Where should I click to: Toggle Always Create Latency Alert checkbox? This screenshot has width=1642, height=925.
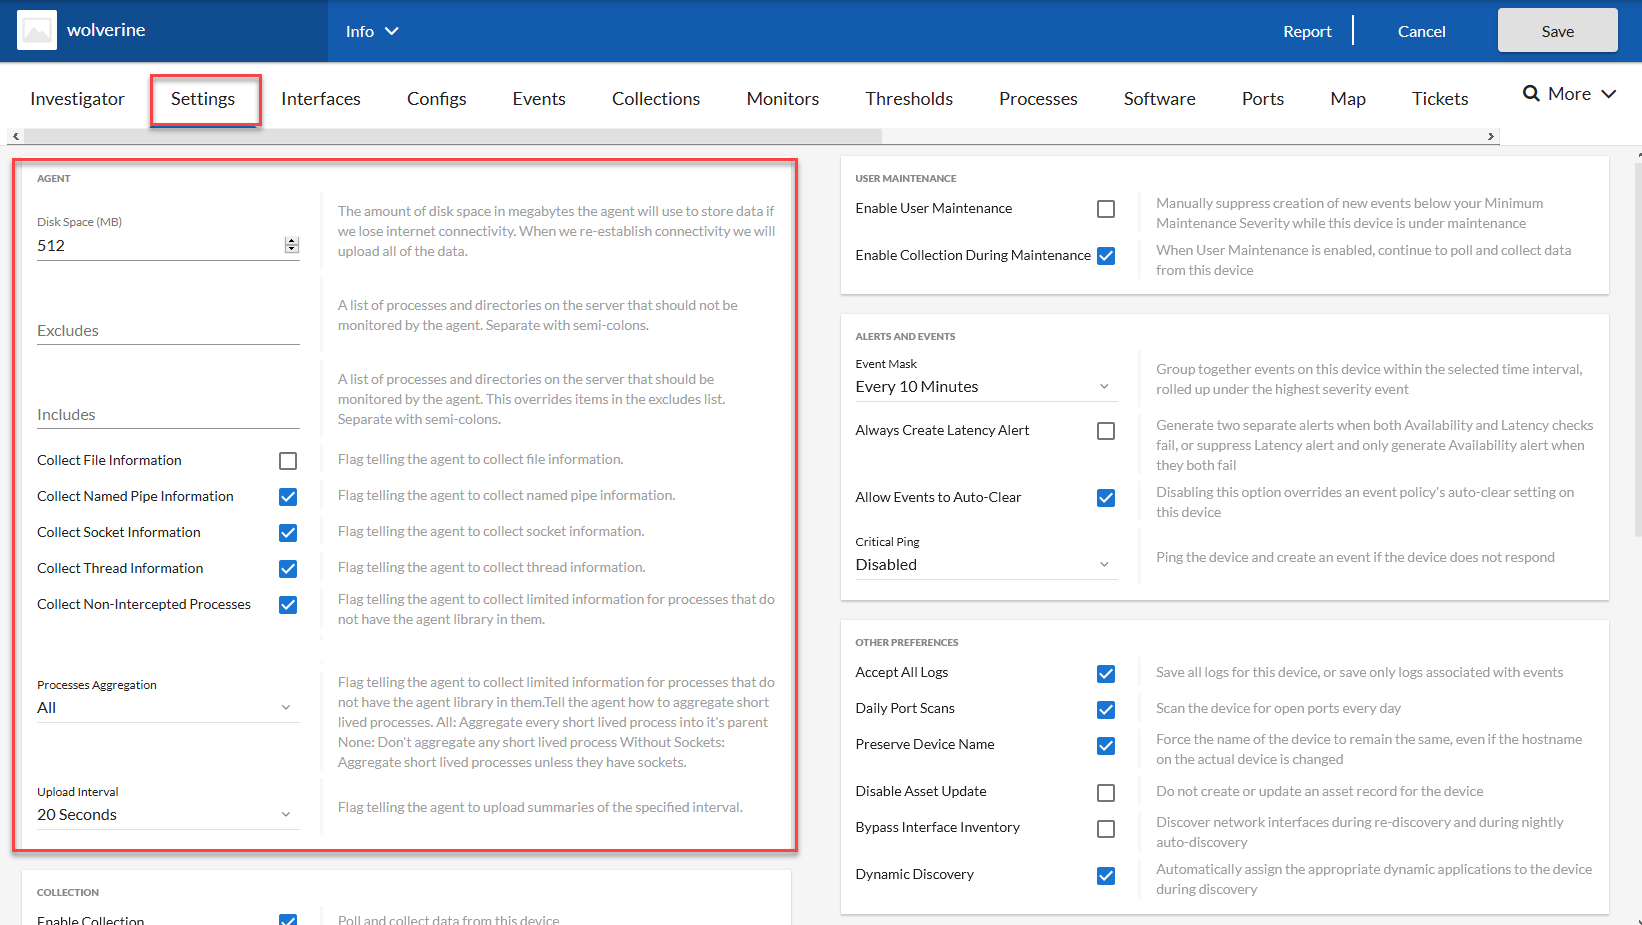[x=1106, y=431]
